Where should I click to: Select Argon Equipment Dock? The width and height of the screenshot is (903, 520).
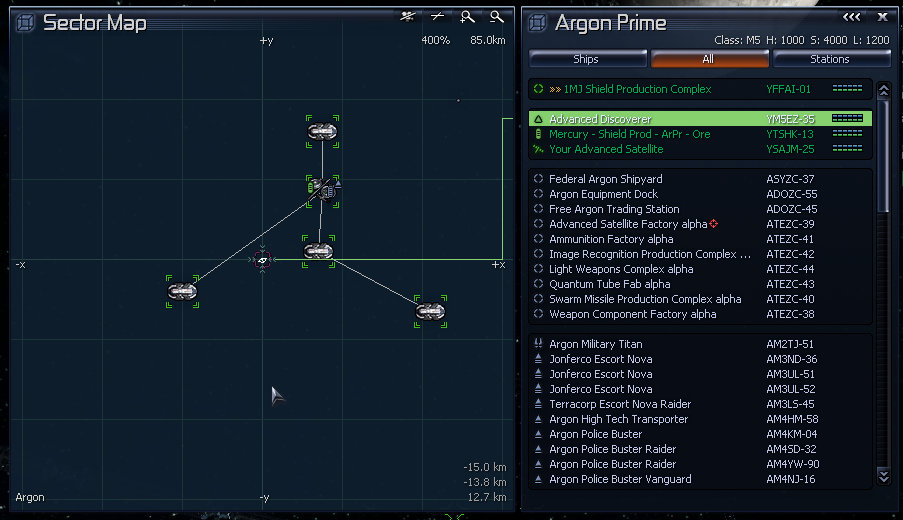pyautogui.click(x=700, y=194)
